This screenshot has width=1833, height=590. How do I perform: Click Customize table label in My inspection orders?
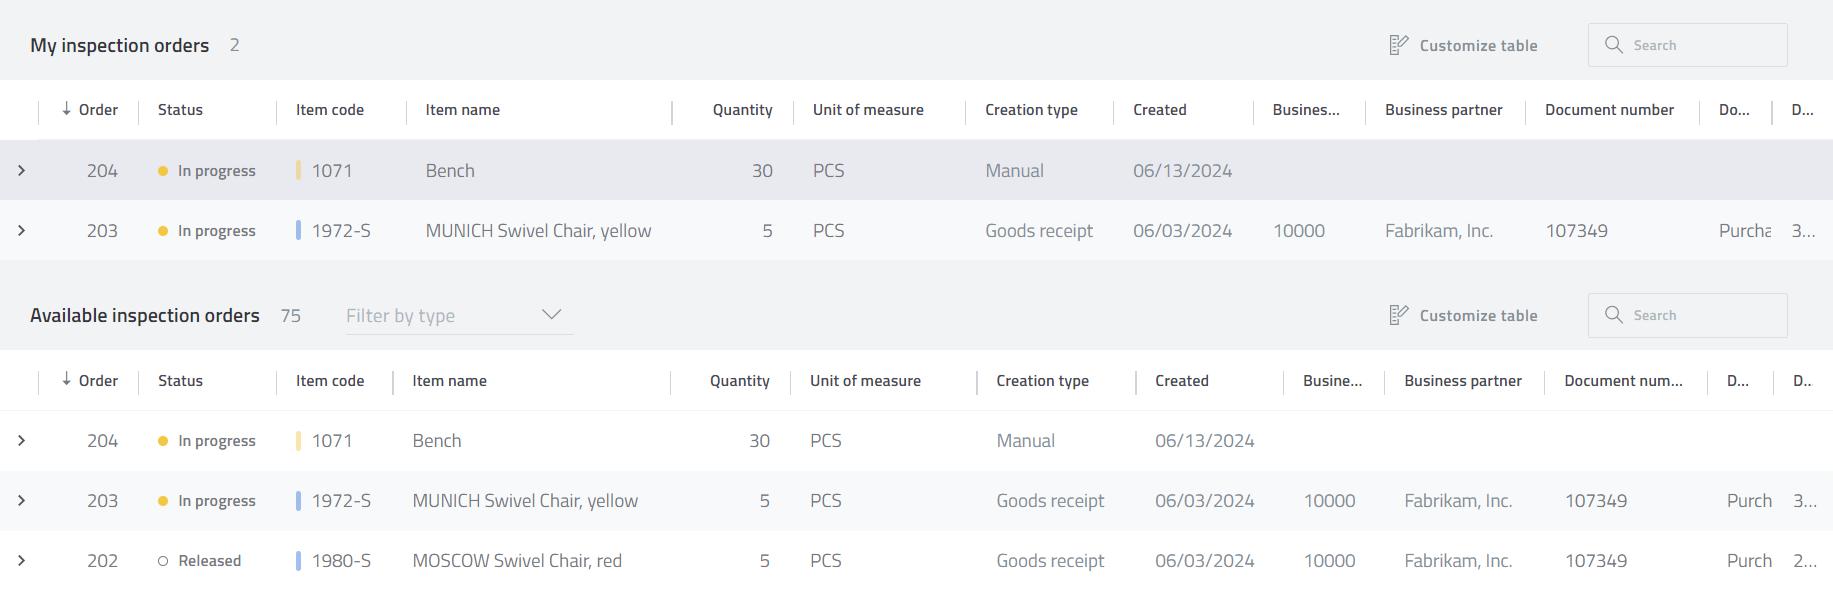[x=1478, y=46]
